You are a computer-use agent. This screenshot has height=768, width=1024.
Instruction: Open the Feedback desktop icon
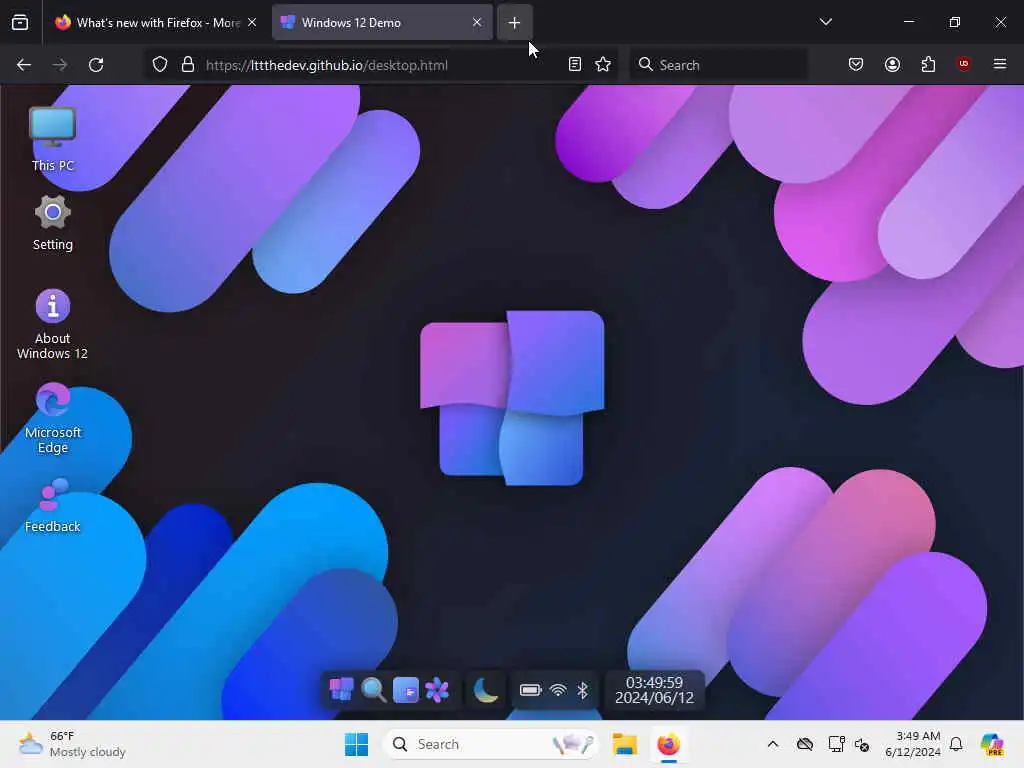[53, 505]
